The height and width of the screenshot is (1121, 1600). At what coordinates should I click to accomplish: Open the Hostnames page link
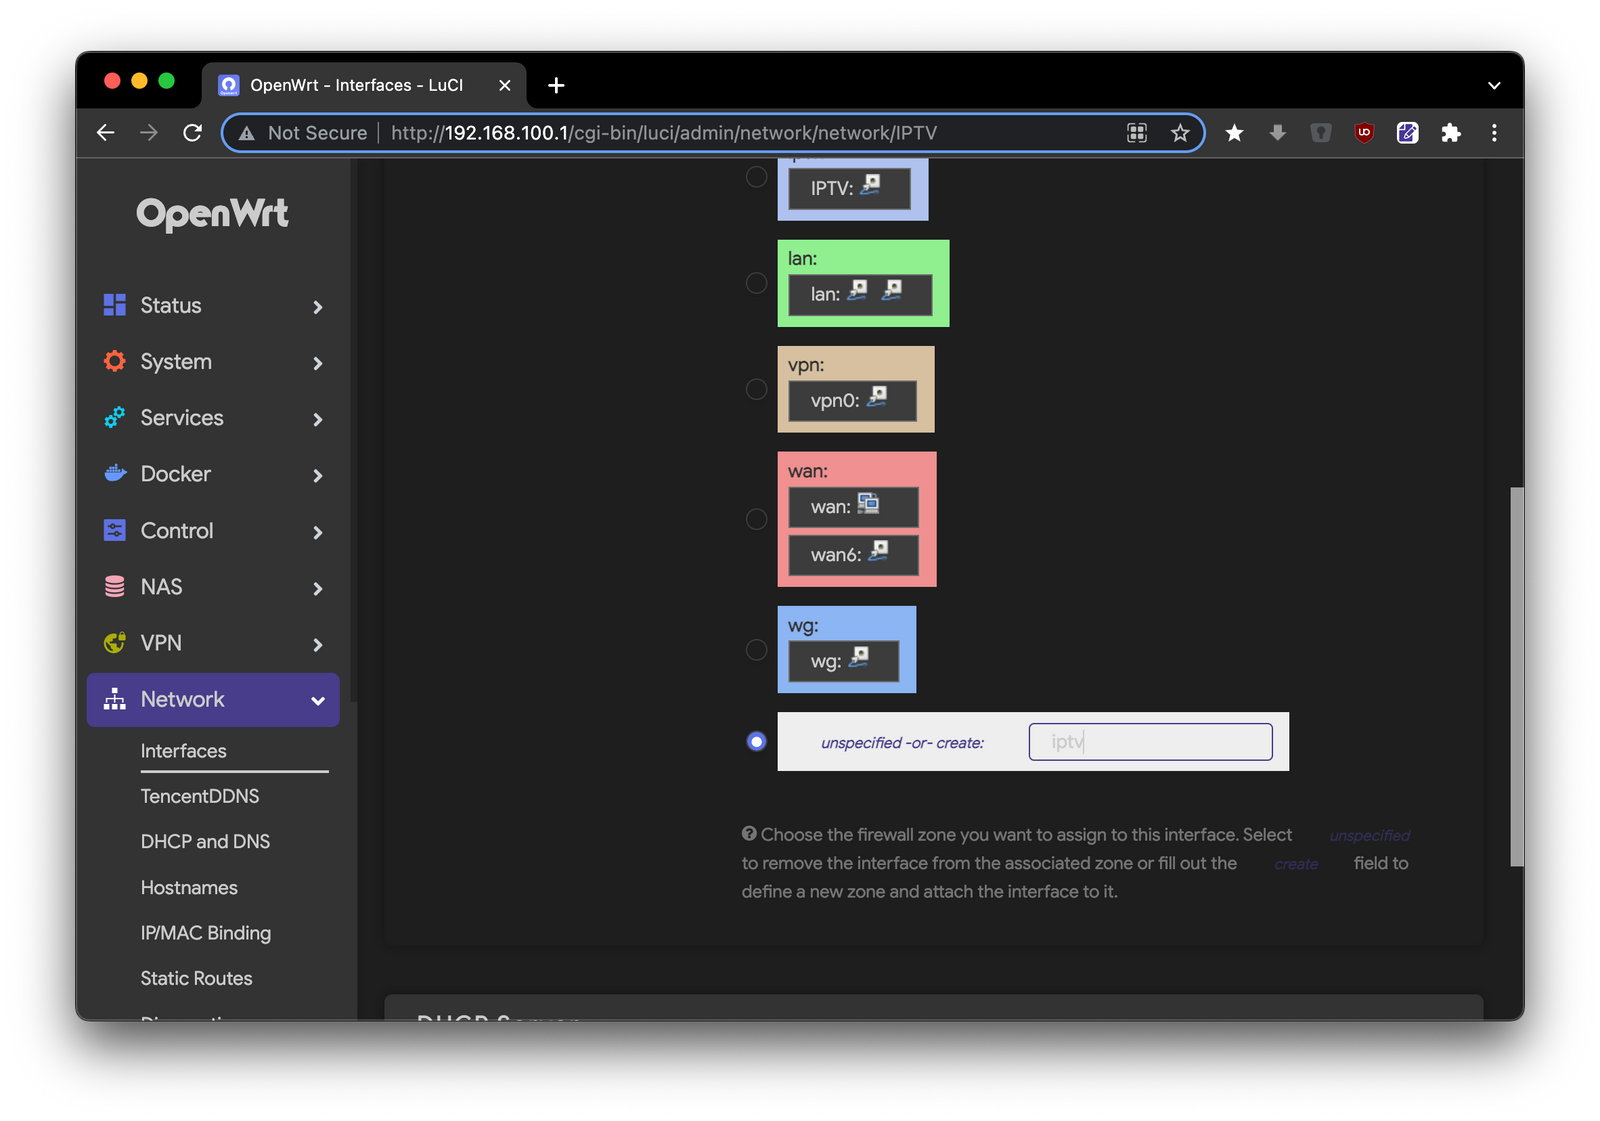[189, 888]
